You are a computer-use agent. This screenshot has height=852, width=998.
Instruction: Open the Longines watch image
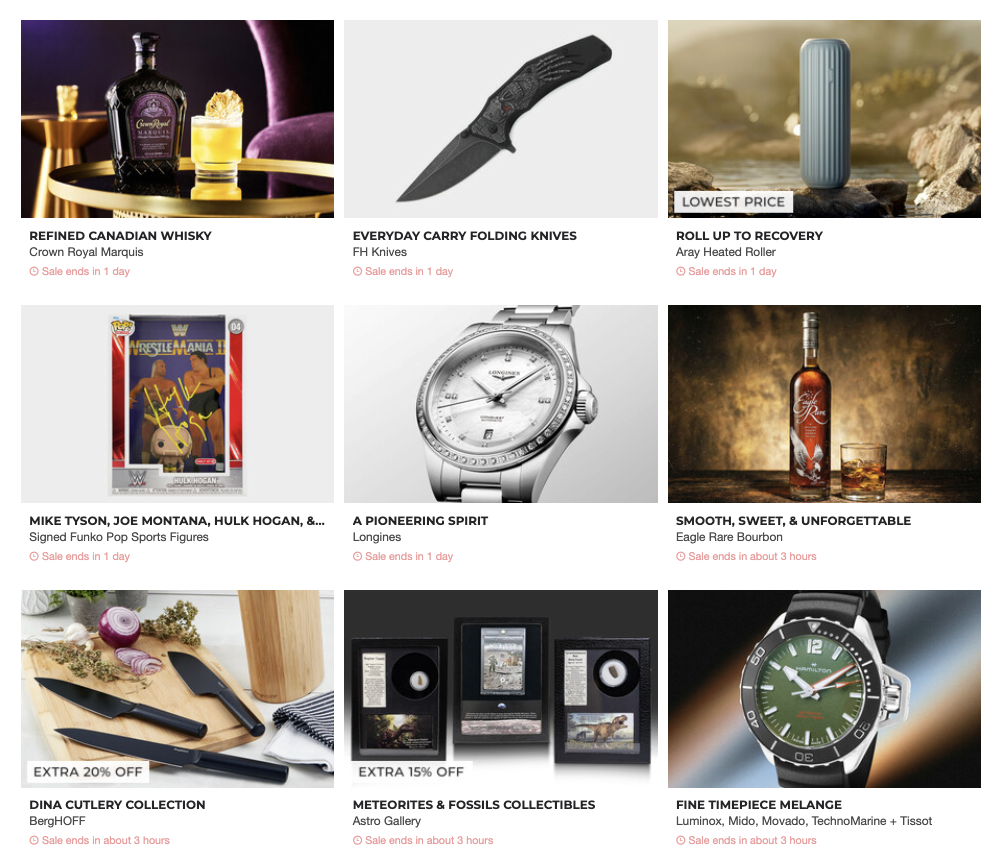click(500, 404)
